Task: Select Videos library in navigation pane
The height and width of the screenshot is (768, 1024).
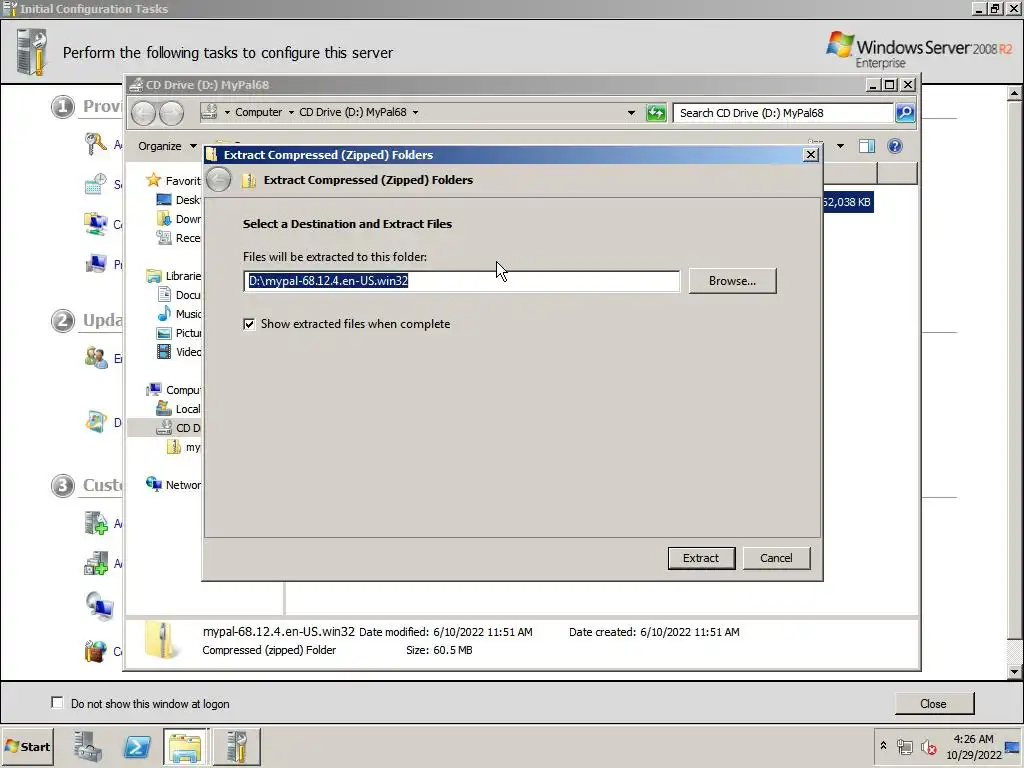Action: [x=179, y=351]
